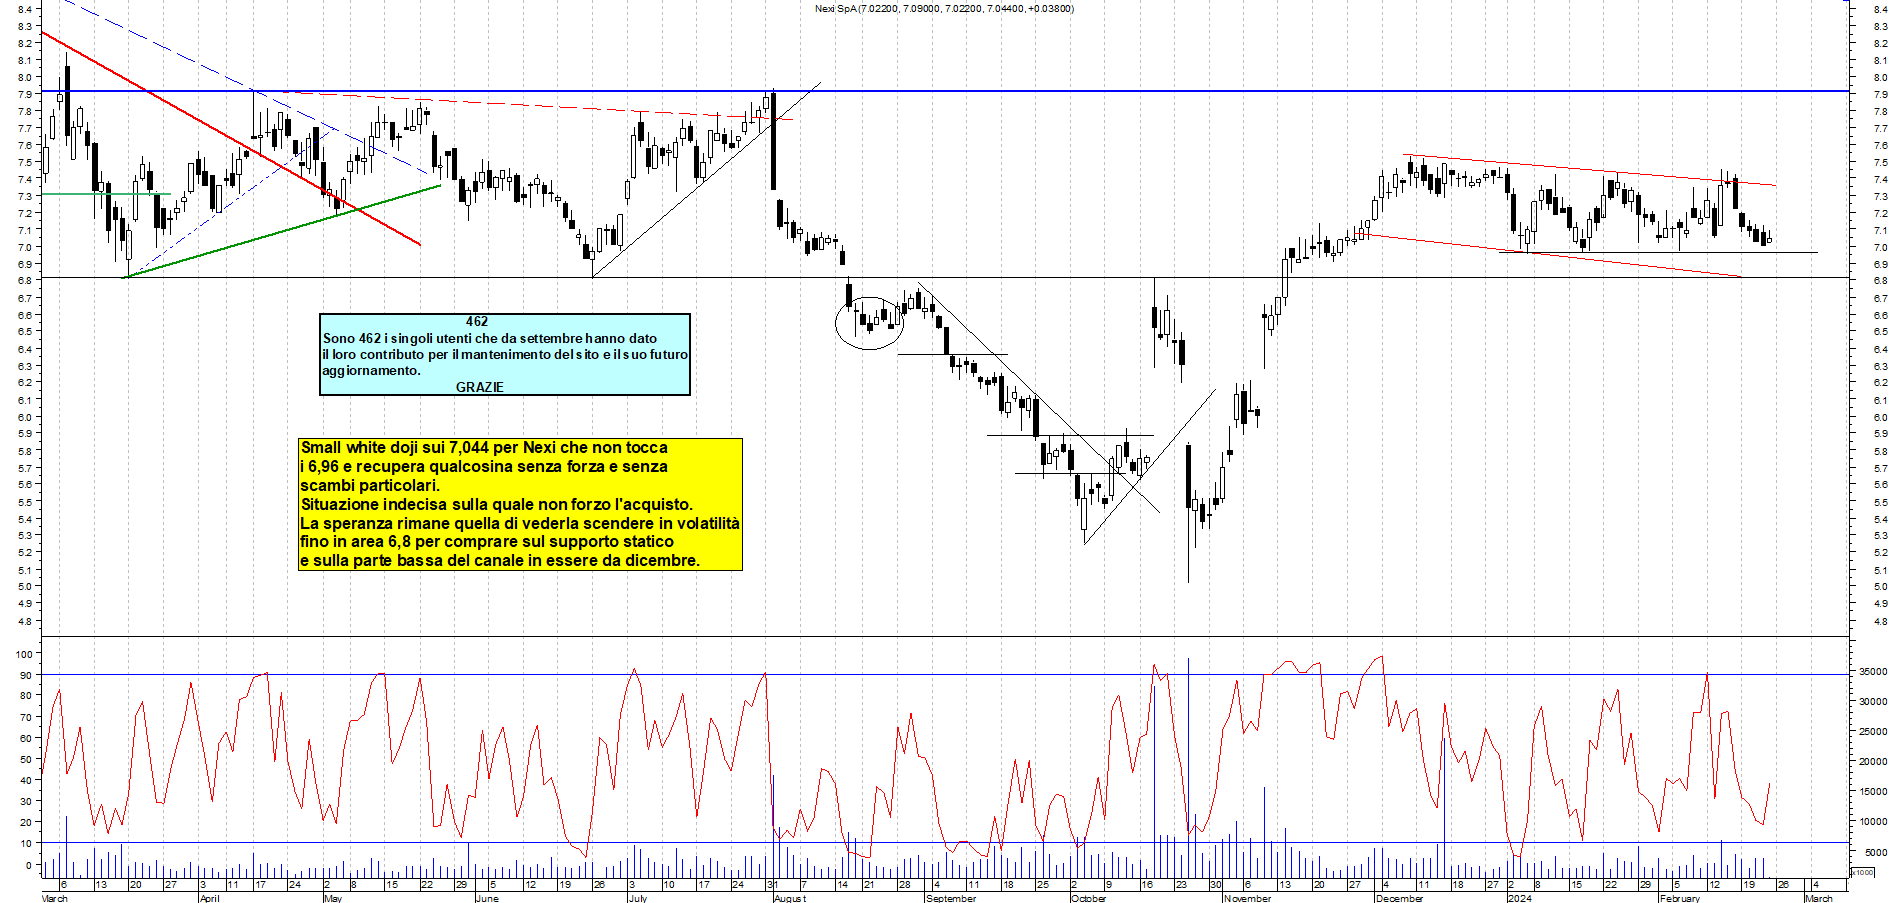Click the 35000 volume scale value

pos(1873,672)
